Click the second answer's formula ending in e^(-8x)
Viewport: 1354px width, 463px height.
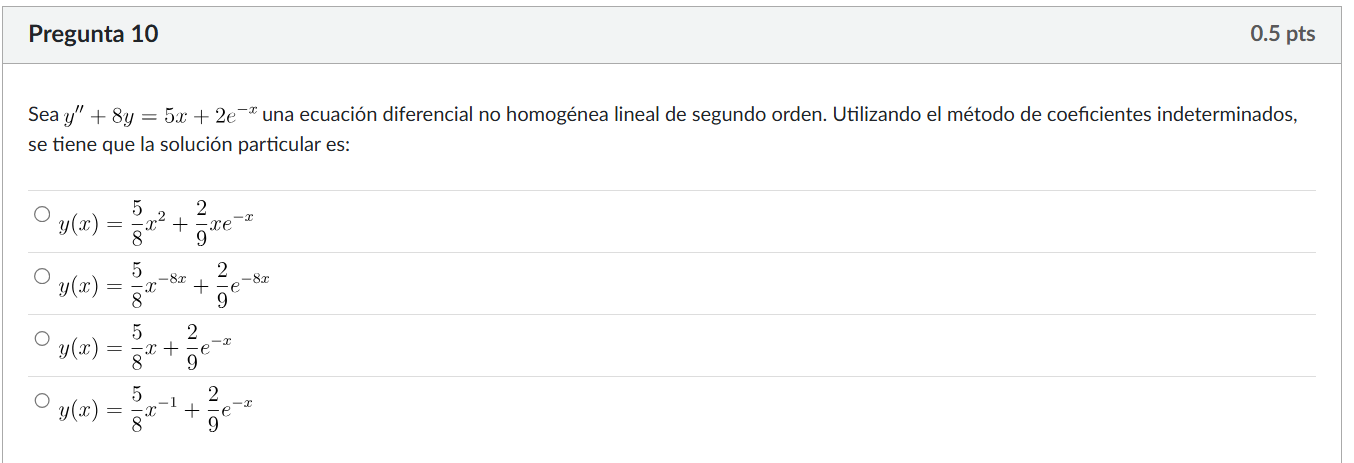[164, 285]
